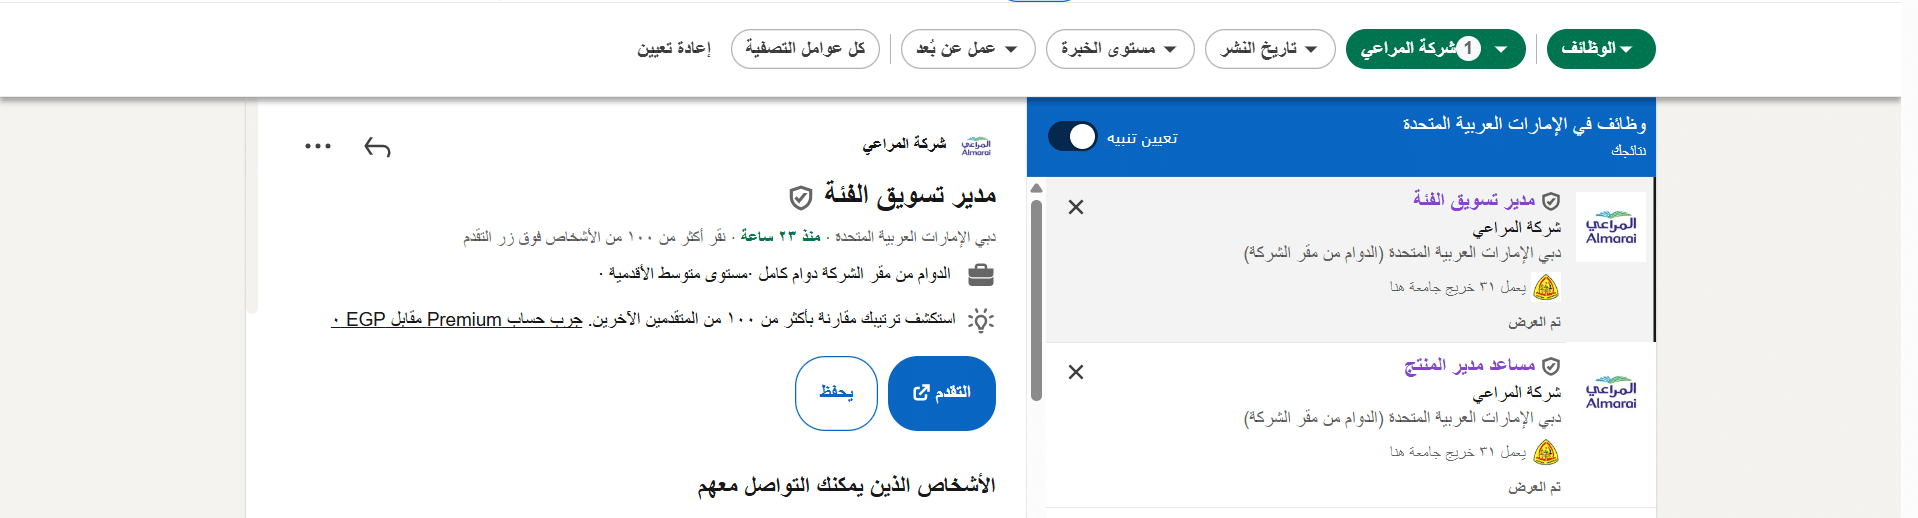
Task: Toggle the تعيين تنبيه job alert switch
Action: (x=1073, y=137)
